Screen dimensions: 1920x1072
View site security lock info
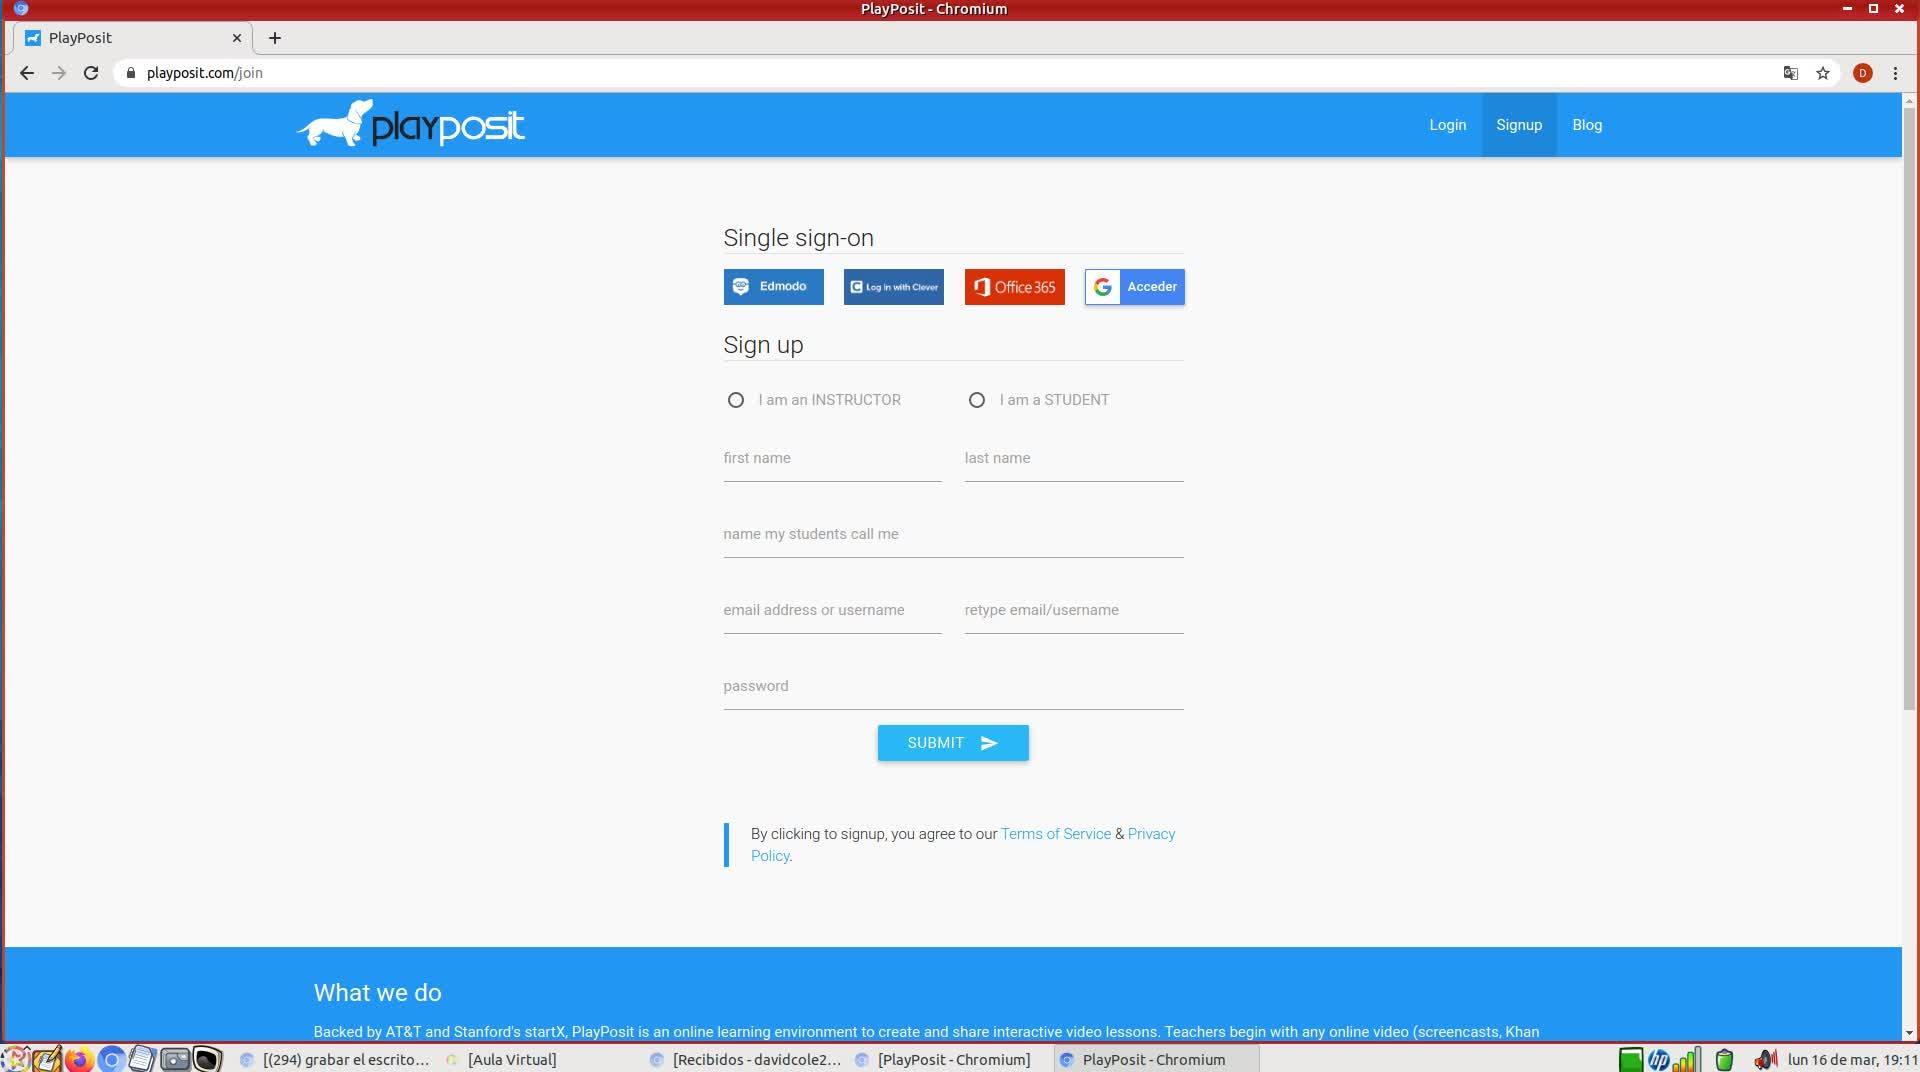(130, 73)
